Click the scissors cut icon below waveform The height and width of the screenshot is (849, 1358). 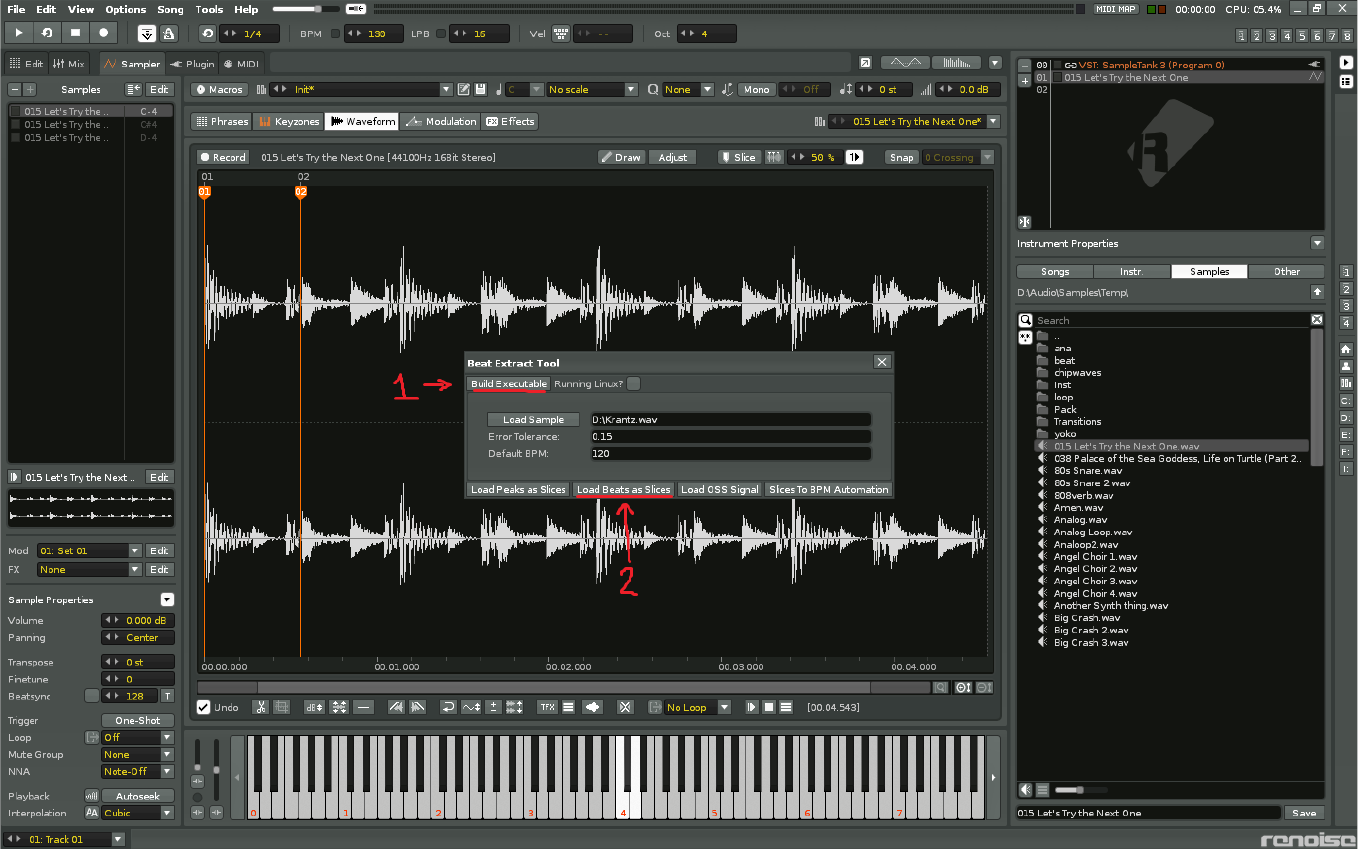click(260, 707)
